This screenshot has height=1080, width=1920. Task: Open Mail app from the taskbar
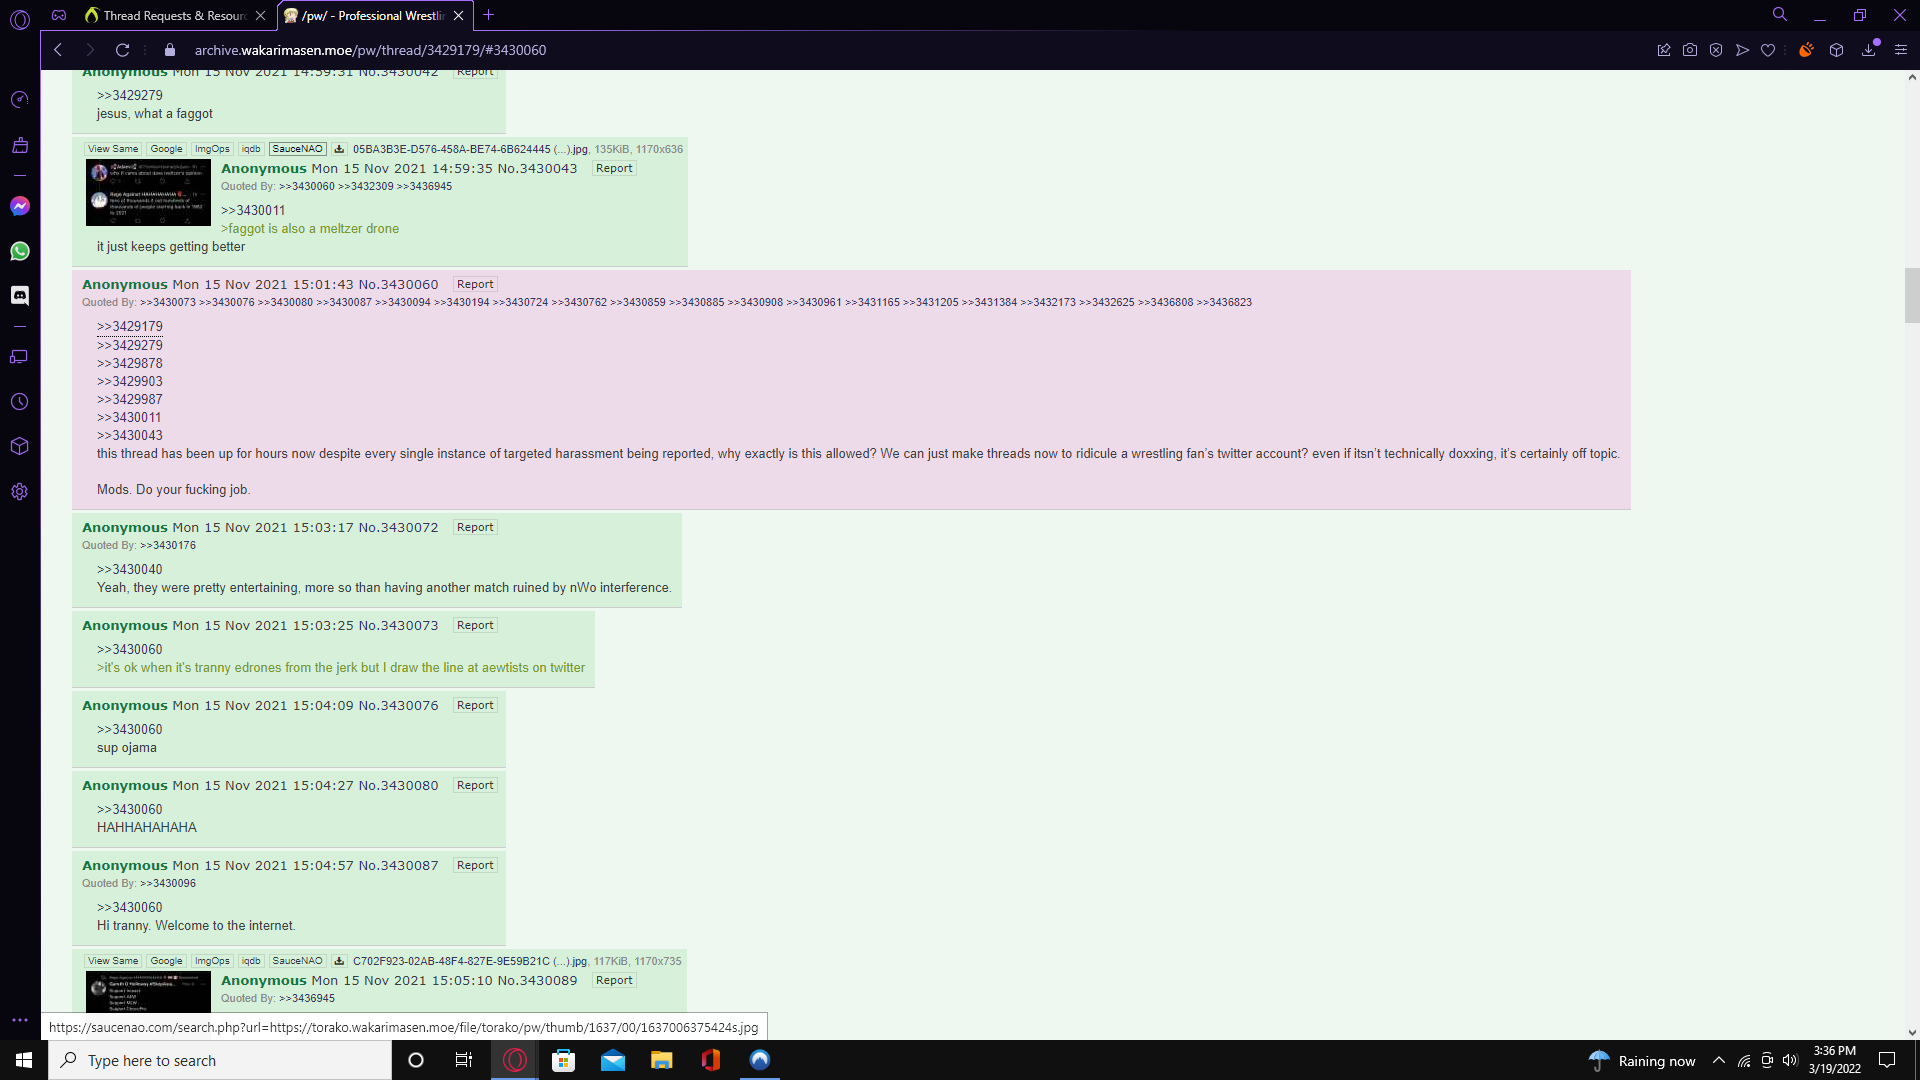(x=612, y=1060)
